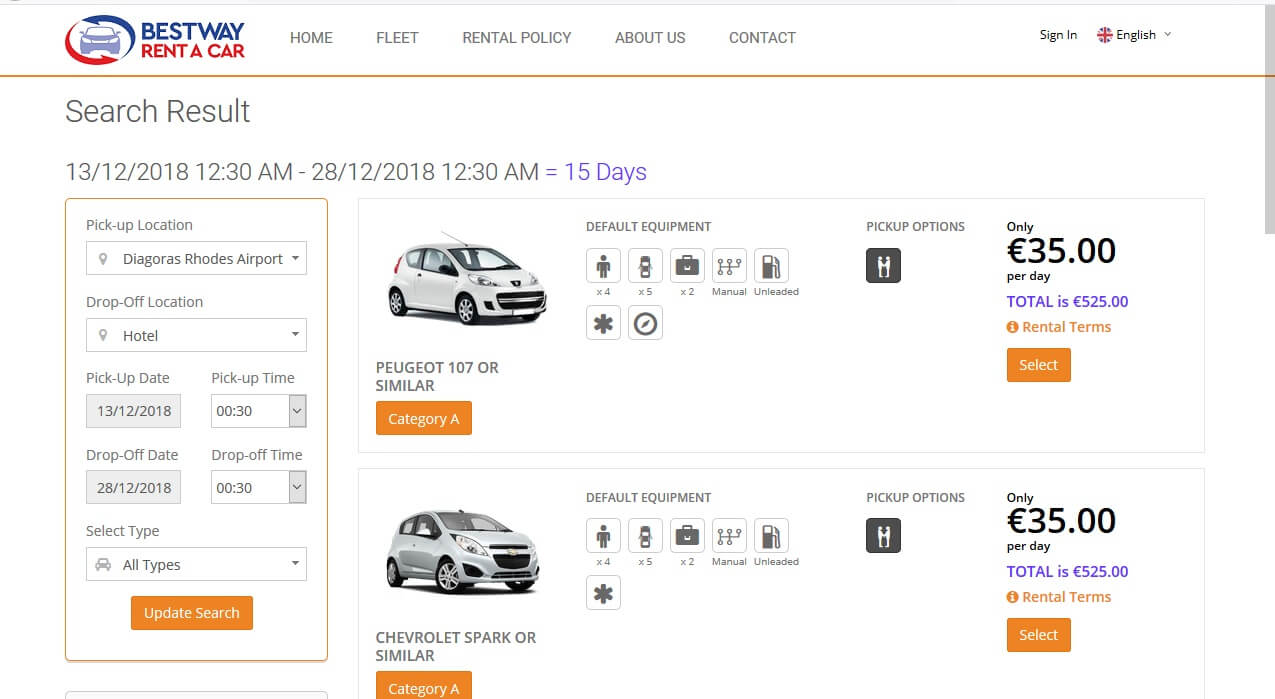Click the Category A button under Peugeot 107

click(424, 418)
